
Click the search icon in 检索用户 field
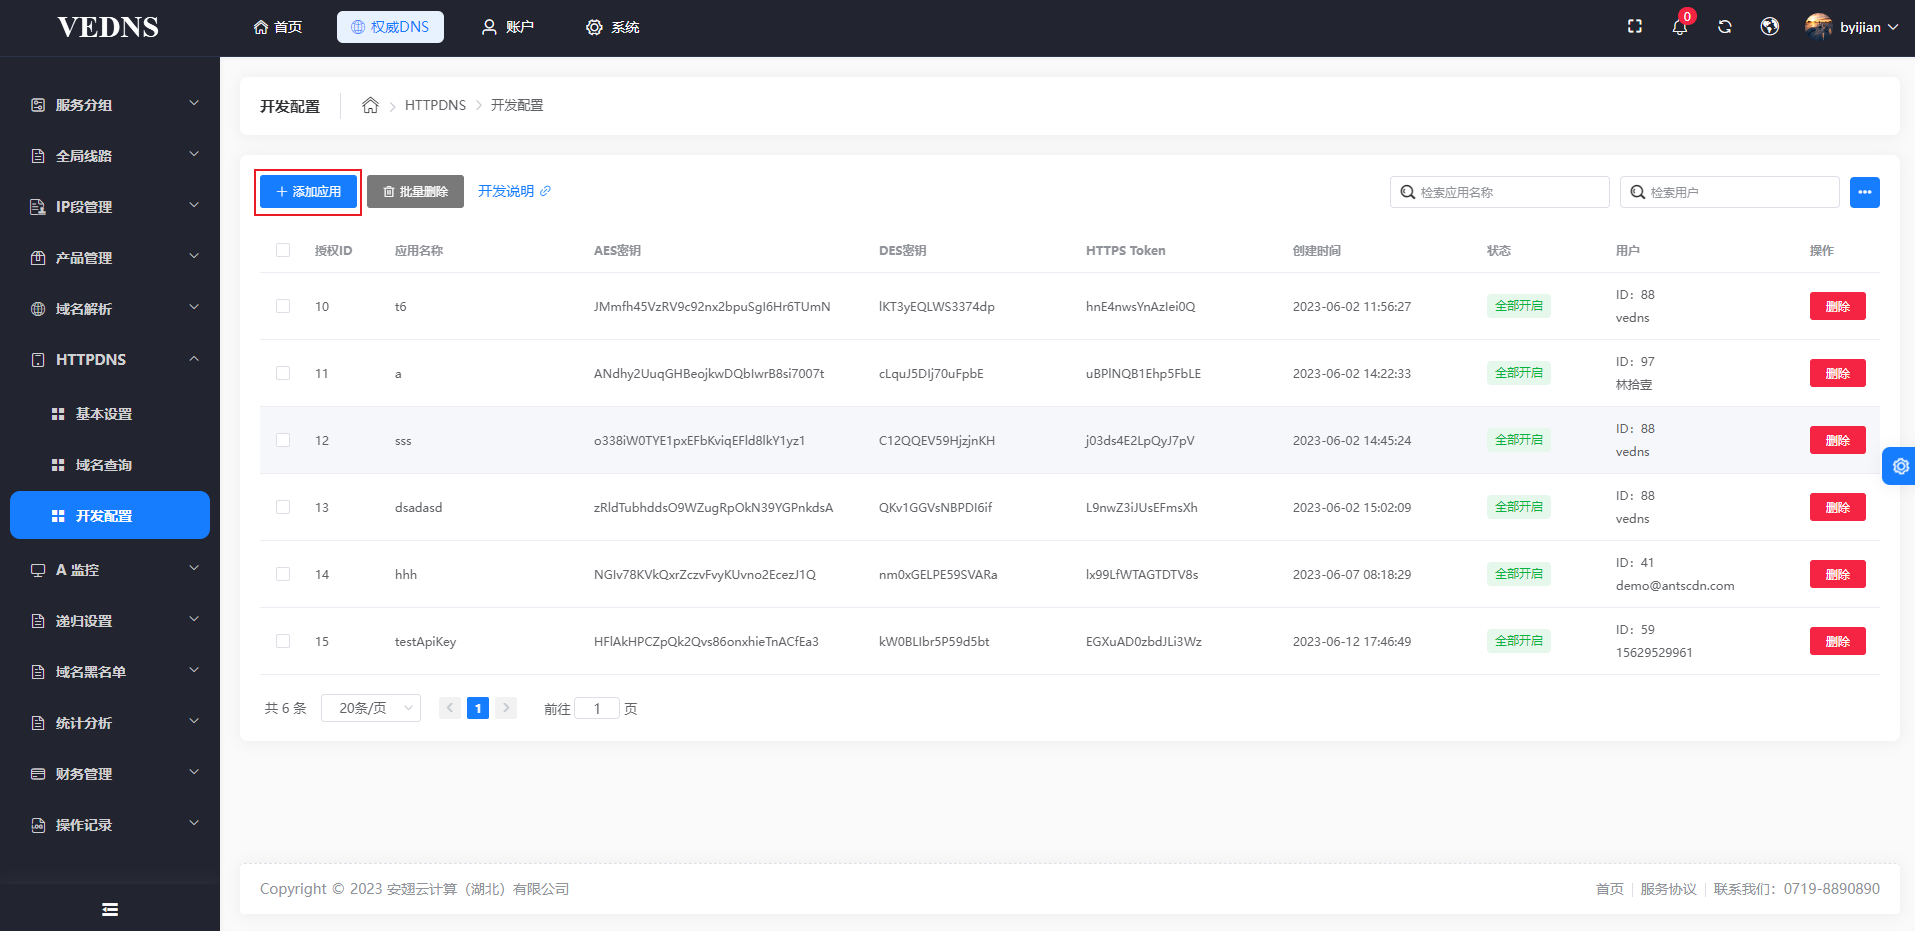(1637, 192)
